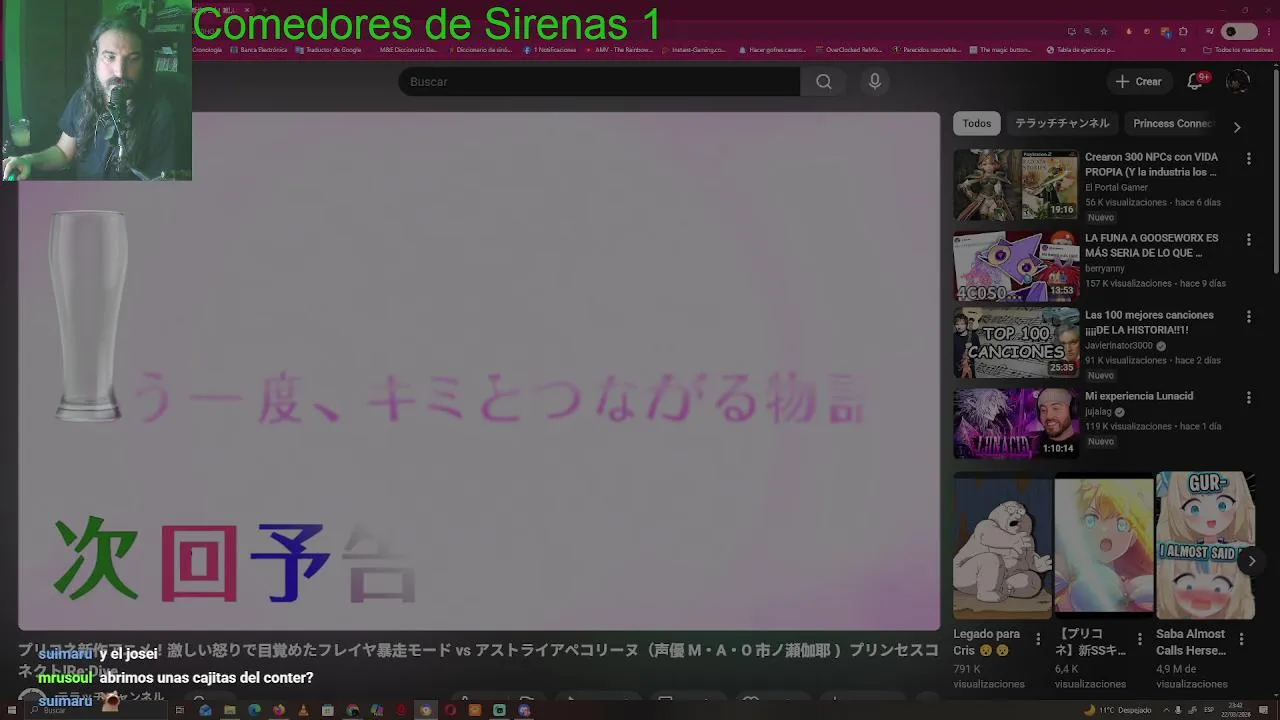Screen dimensions: 1280x720
Task: Open the Todos los marcadores folder
Action: coord(1238,49)
